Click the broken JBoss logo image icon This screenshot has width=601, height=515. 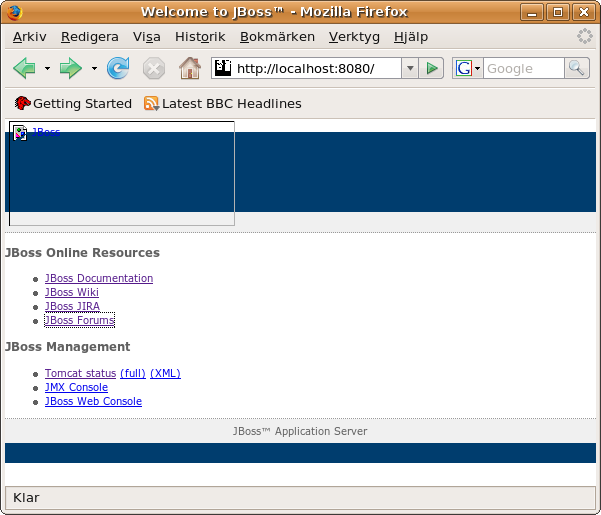tap(20, 133)
